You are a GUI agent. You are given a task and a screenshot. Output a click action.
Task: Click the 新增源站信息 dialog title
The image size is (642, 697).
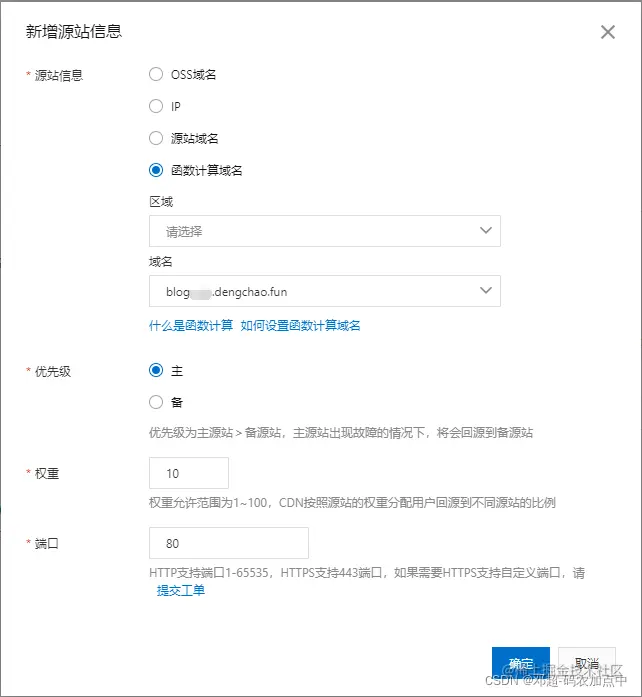click(x=74, y=31)
